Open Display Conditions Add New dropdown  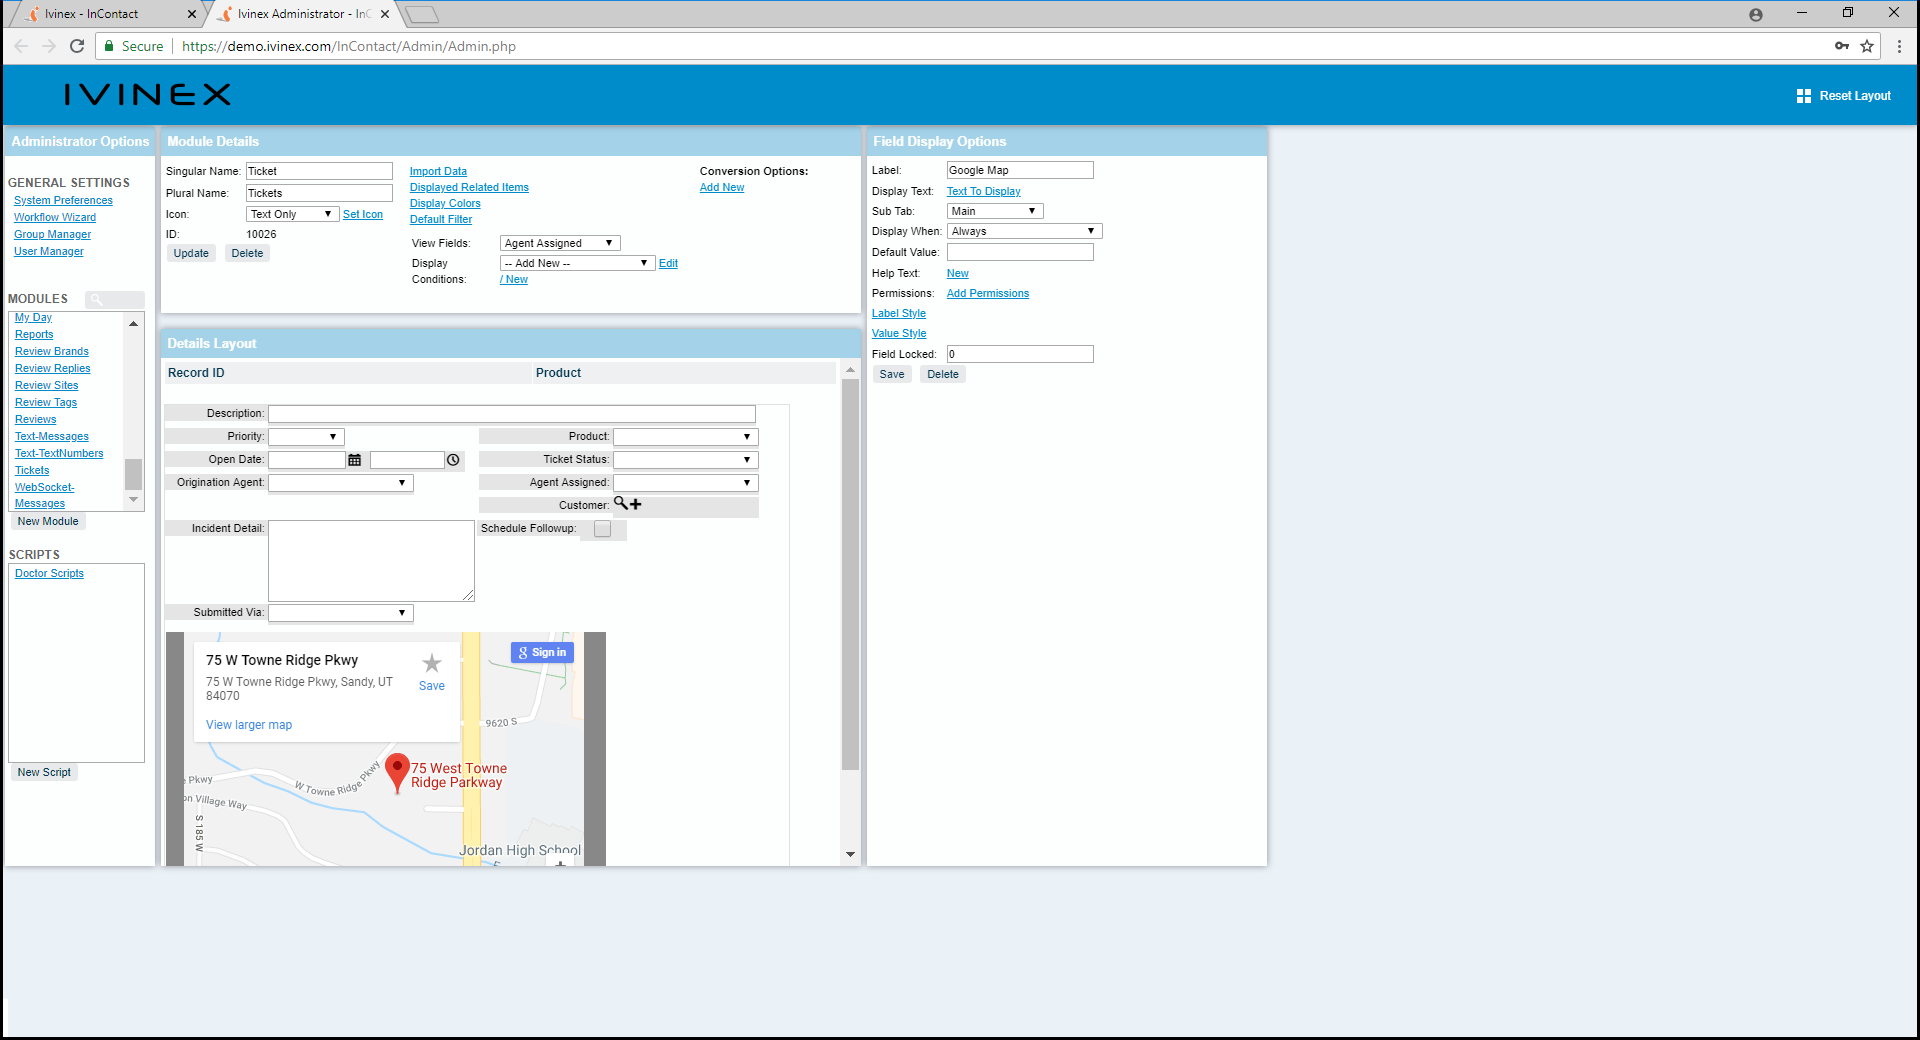(577, 263)
